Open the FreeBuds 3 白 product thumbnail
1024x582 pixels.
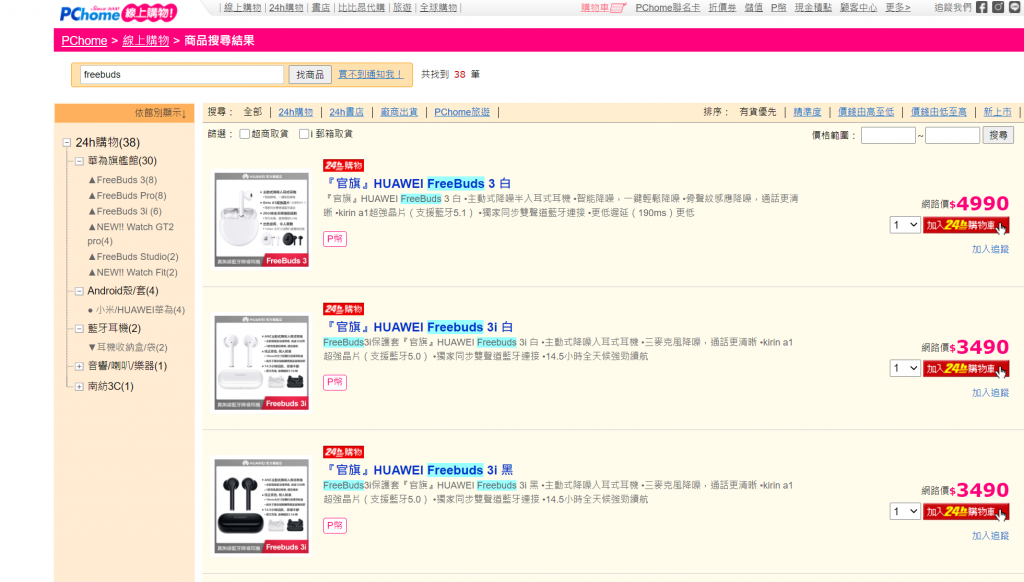(262, 219)
